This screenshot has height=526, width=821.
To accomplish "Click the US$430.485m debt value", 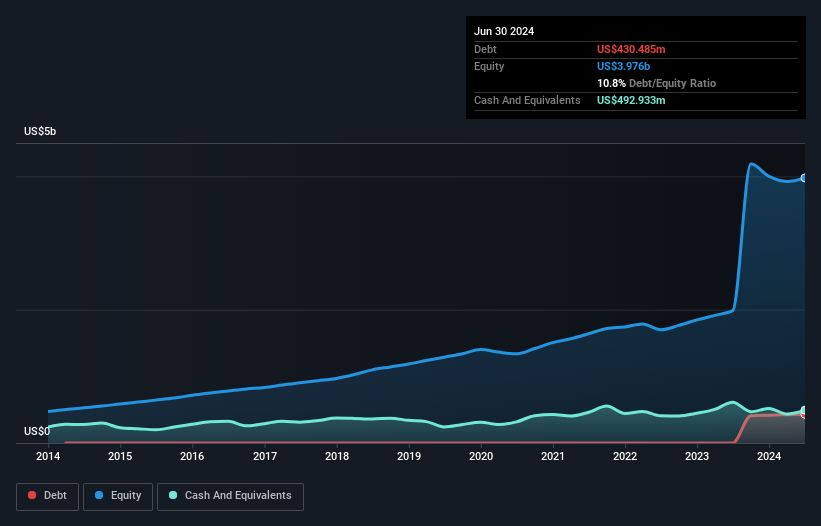I will [x=631, y=49].
